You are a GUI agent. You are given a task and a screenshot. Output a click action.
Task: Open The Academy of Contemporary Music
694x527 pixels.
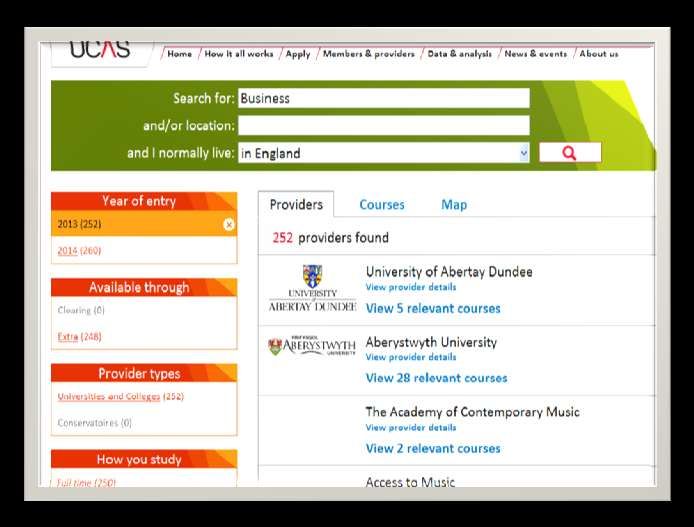coord(473,412)
